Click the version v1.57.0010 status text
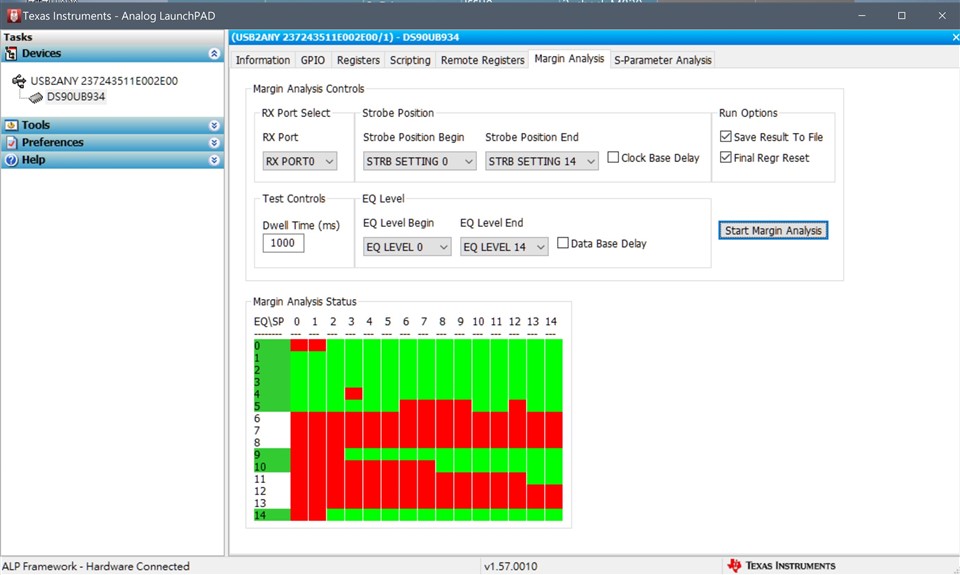This screenshot has height=575, width=960. coord(511,566)
